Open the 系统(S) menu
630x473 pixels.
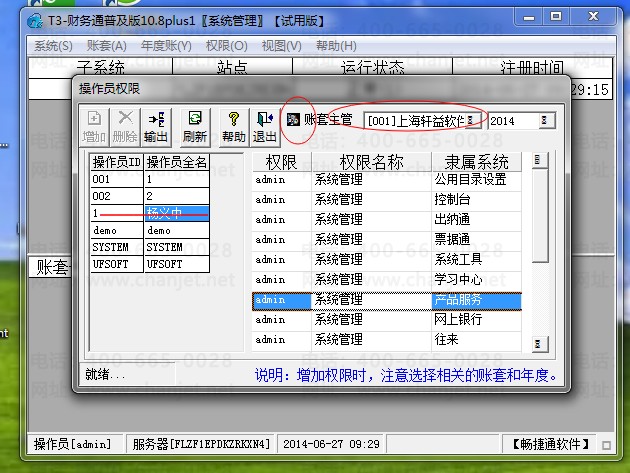tap(53, 46)
